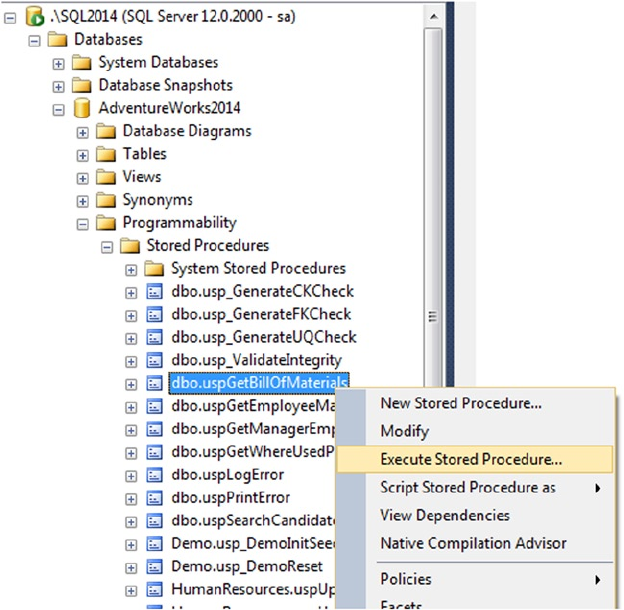624x610 pixels.
Task: Expand the Views node
Action: click(82, 179)
